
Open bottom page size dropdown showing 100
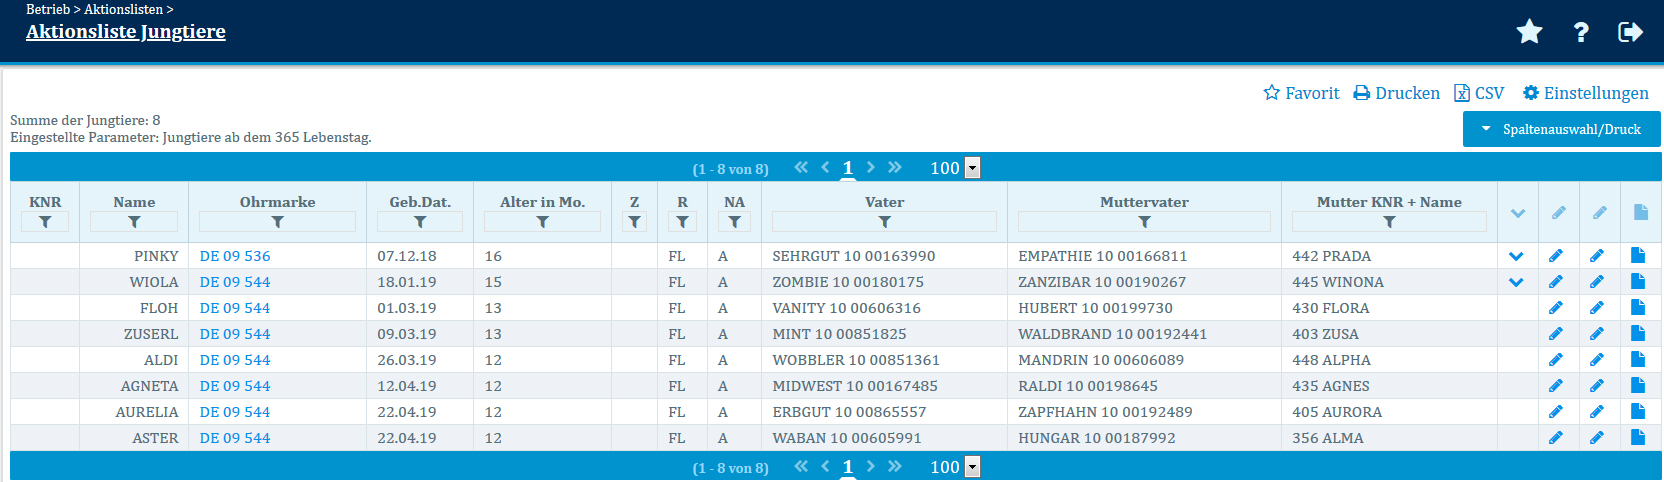point(972,467)
